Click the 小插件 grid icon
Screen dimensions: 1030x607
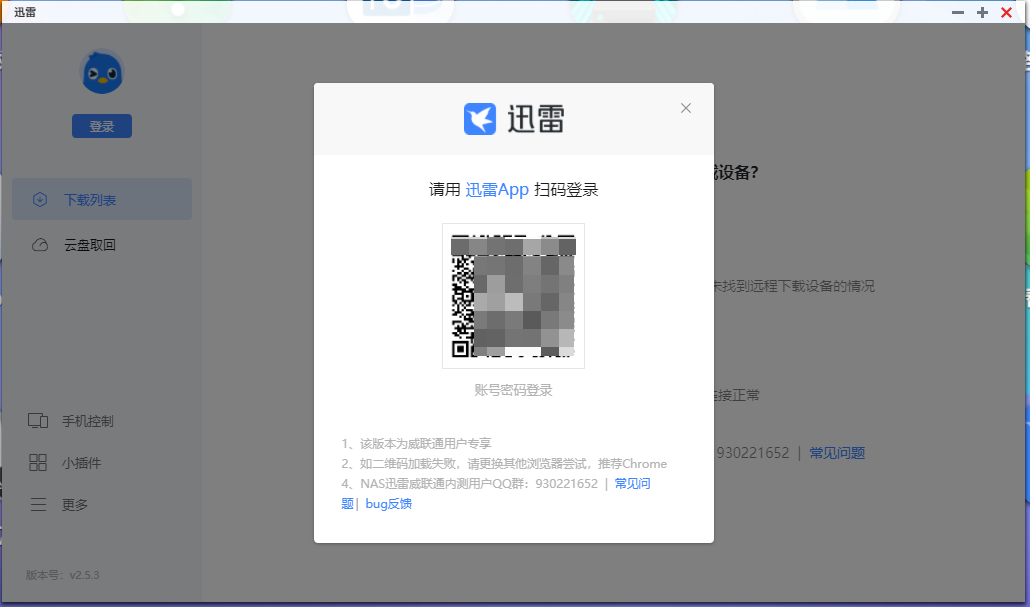(38, 463)
